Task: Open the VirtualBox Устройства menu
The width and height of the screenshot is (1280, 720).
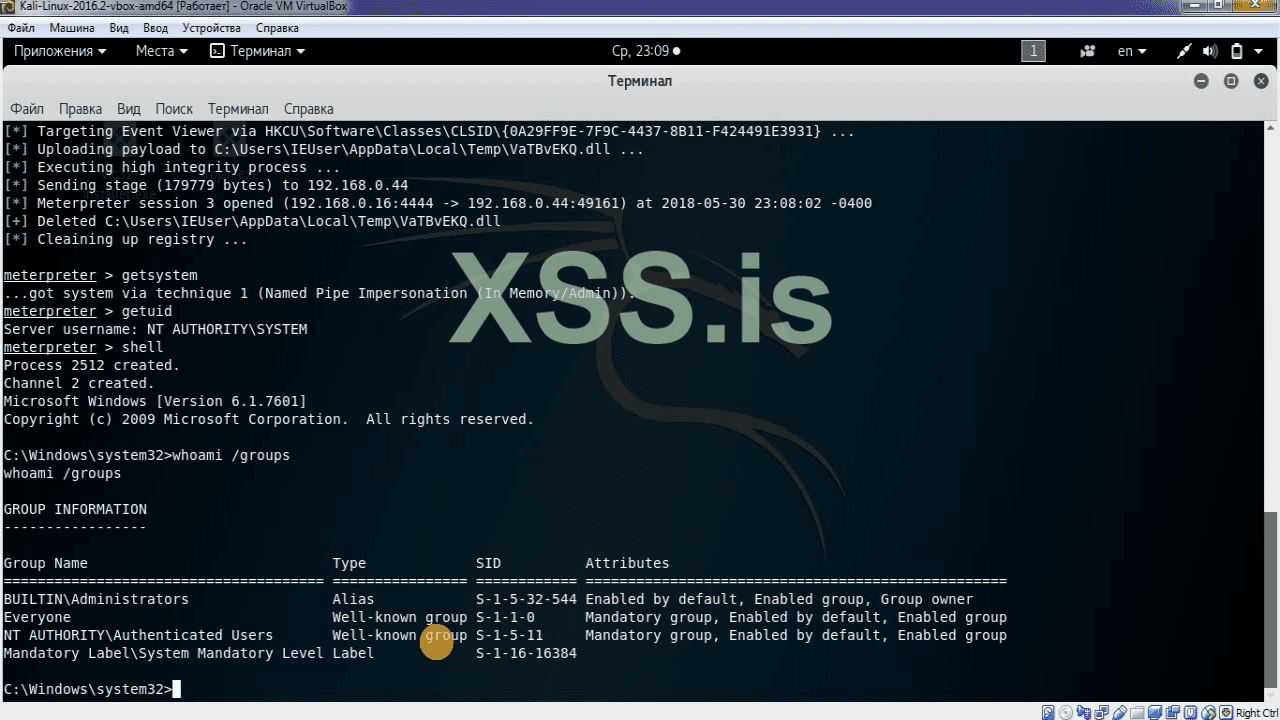Action: (212, 28)
